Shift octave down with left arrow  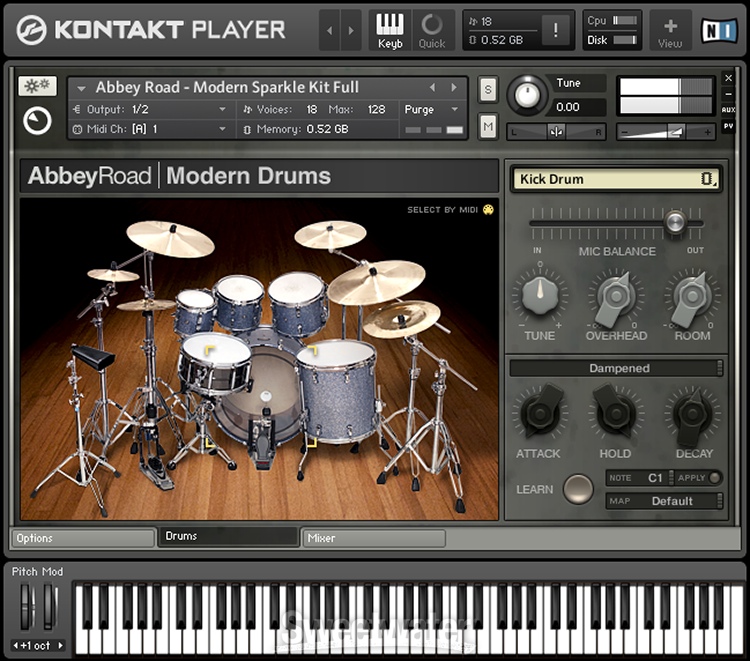coord(16,645)
